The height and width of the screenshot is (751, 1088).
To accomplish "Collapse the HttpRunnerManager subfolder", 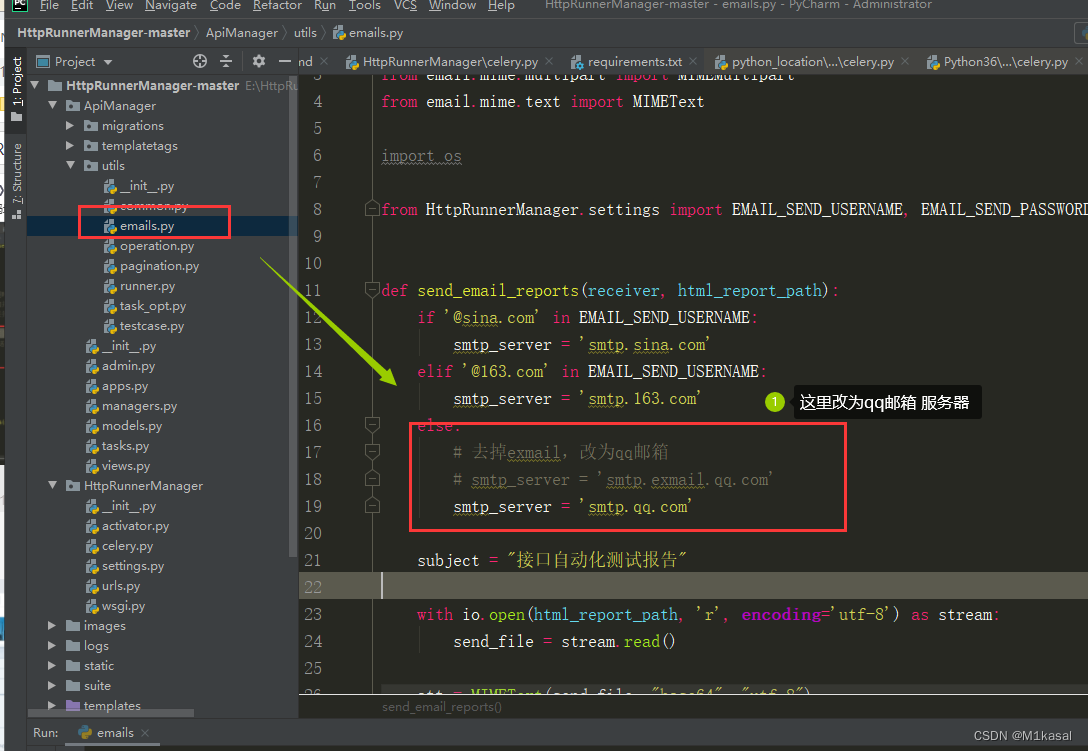I will click(x=53, y=485).
